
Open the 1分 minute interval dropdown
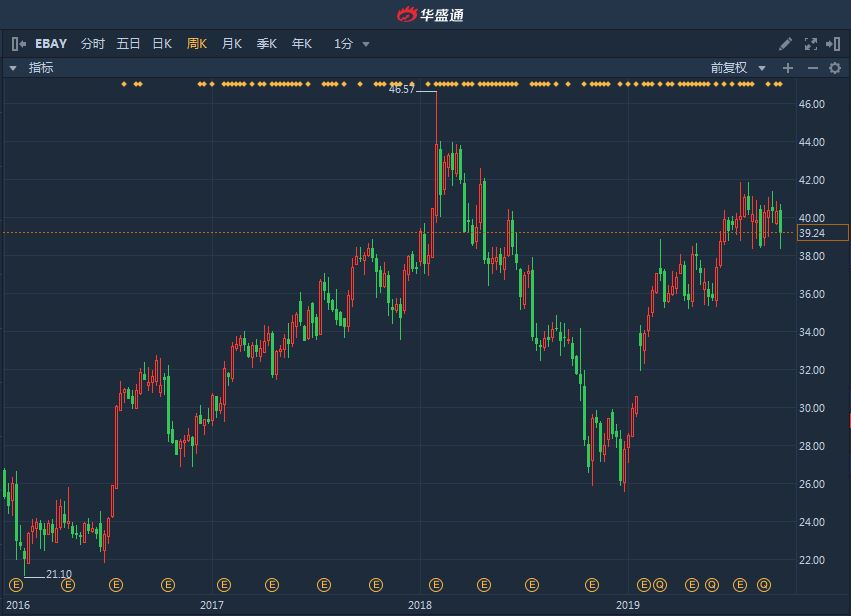[x=352, y=44]
